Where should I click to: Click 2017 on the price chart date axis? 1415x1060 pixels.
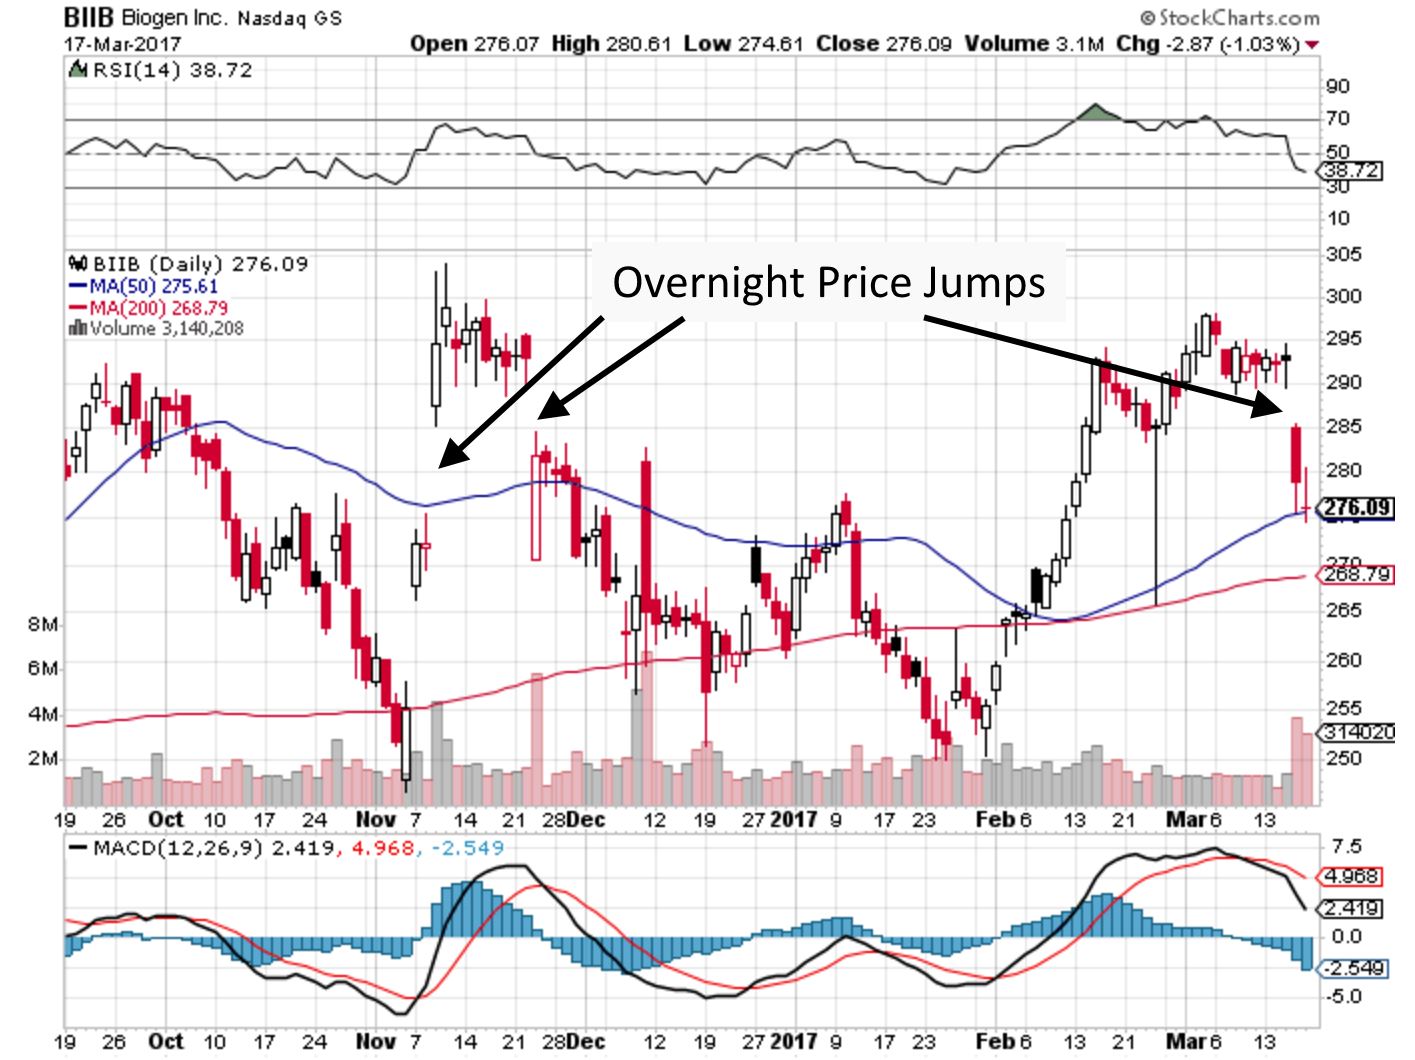pyautogui.click(x=794, y=820)
